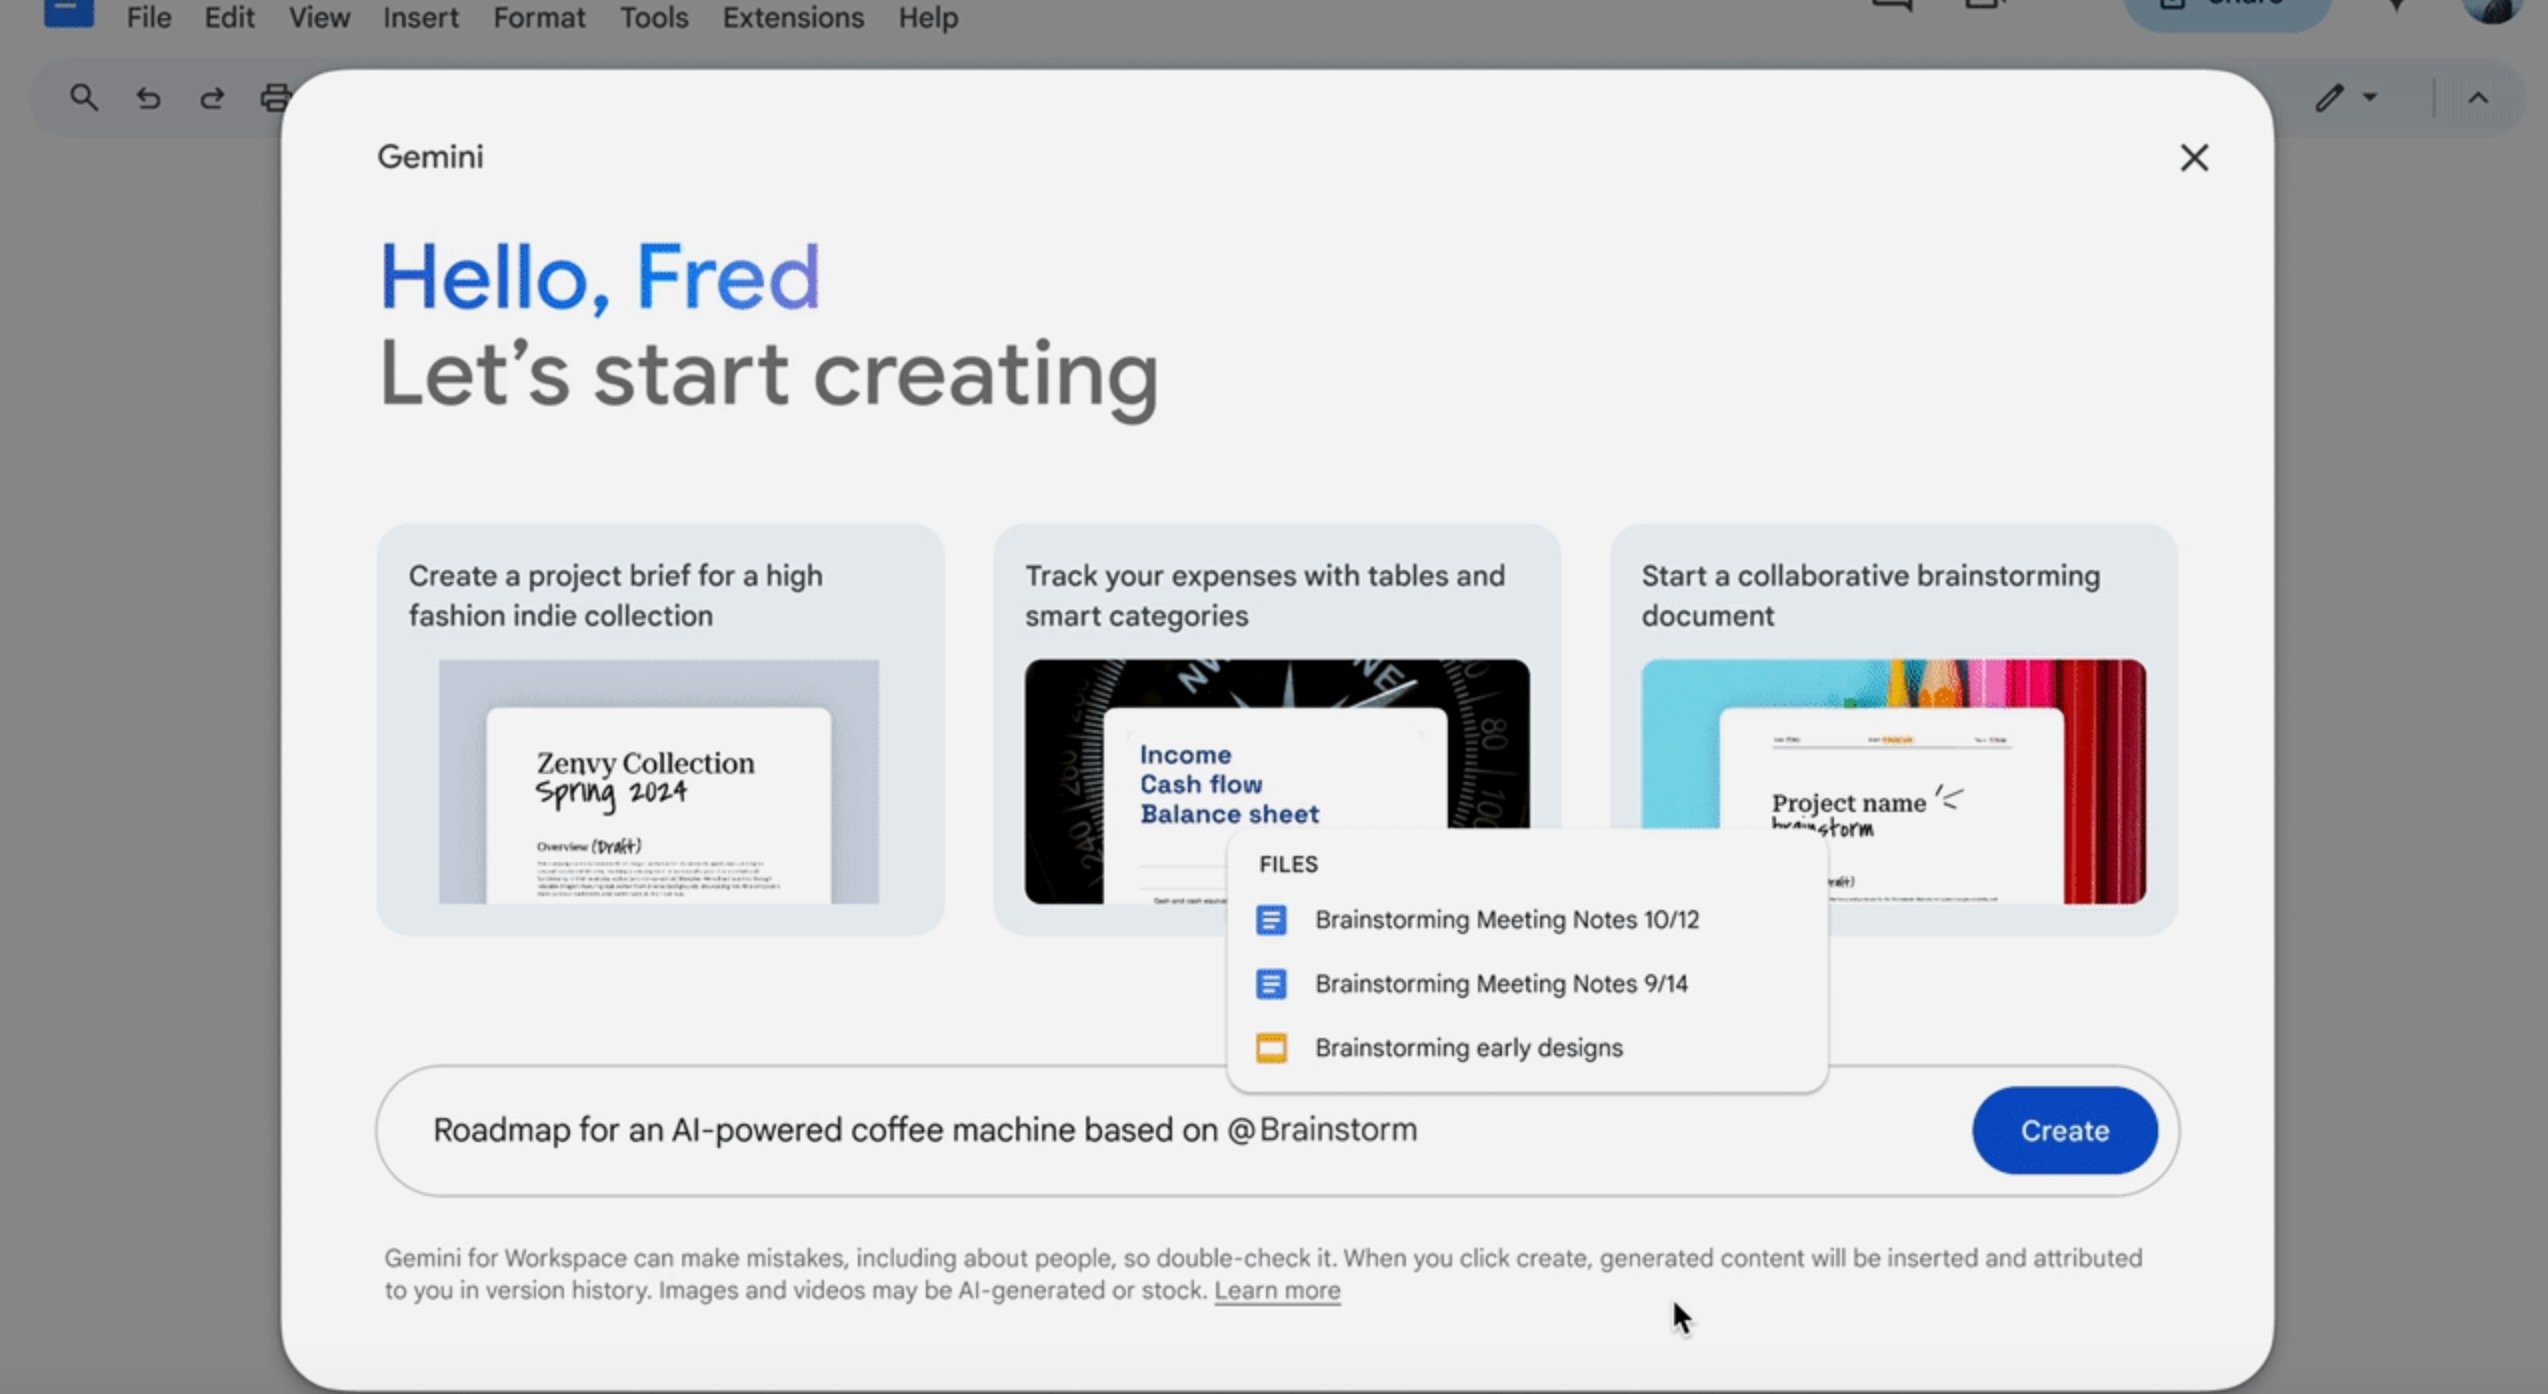Click the Google Docs logo icon
The width and height of the screenshot is (2548, 1394).
coord(69,12)
